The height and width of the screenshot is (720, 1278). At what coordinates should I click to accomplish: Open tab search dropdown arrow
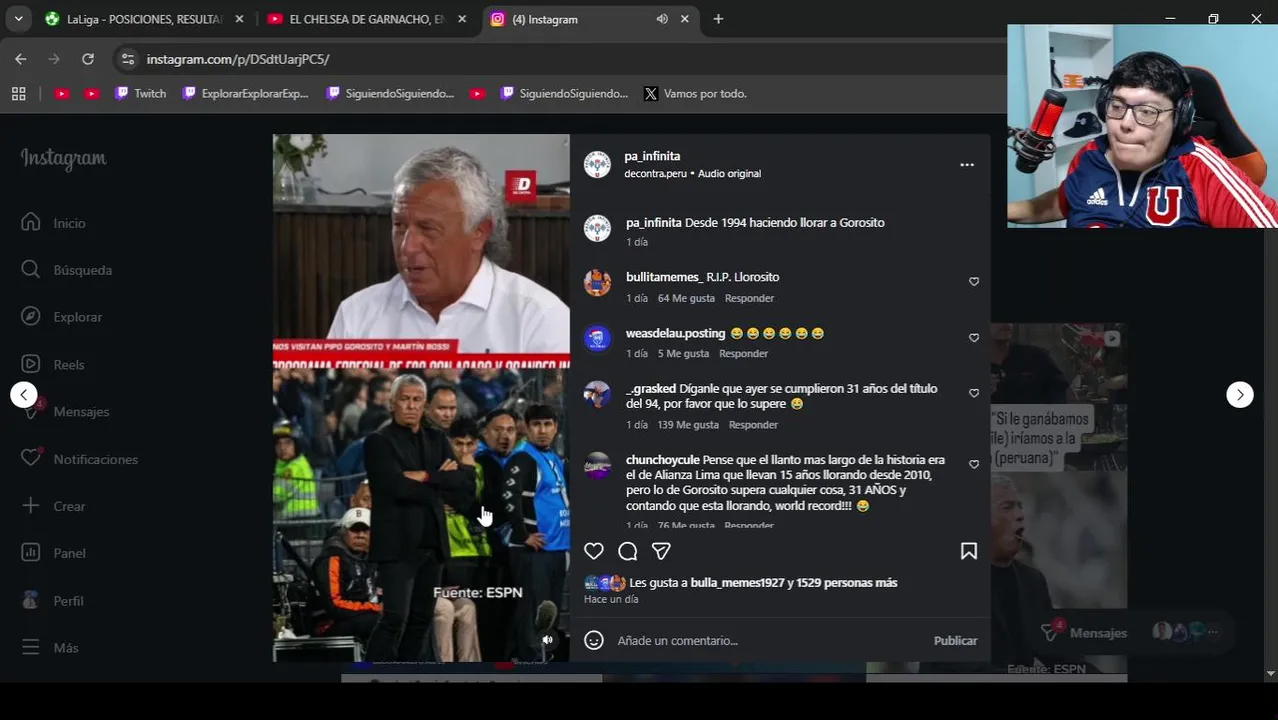[18, 19]
